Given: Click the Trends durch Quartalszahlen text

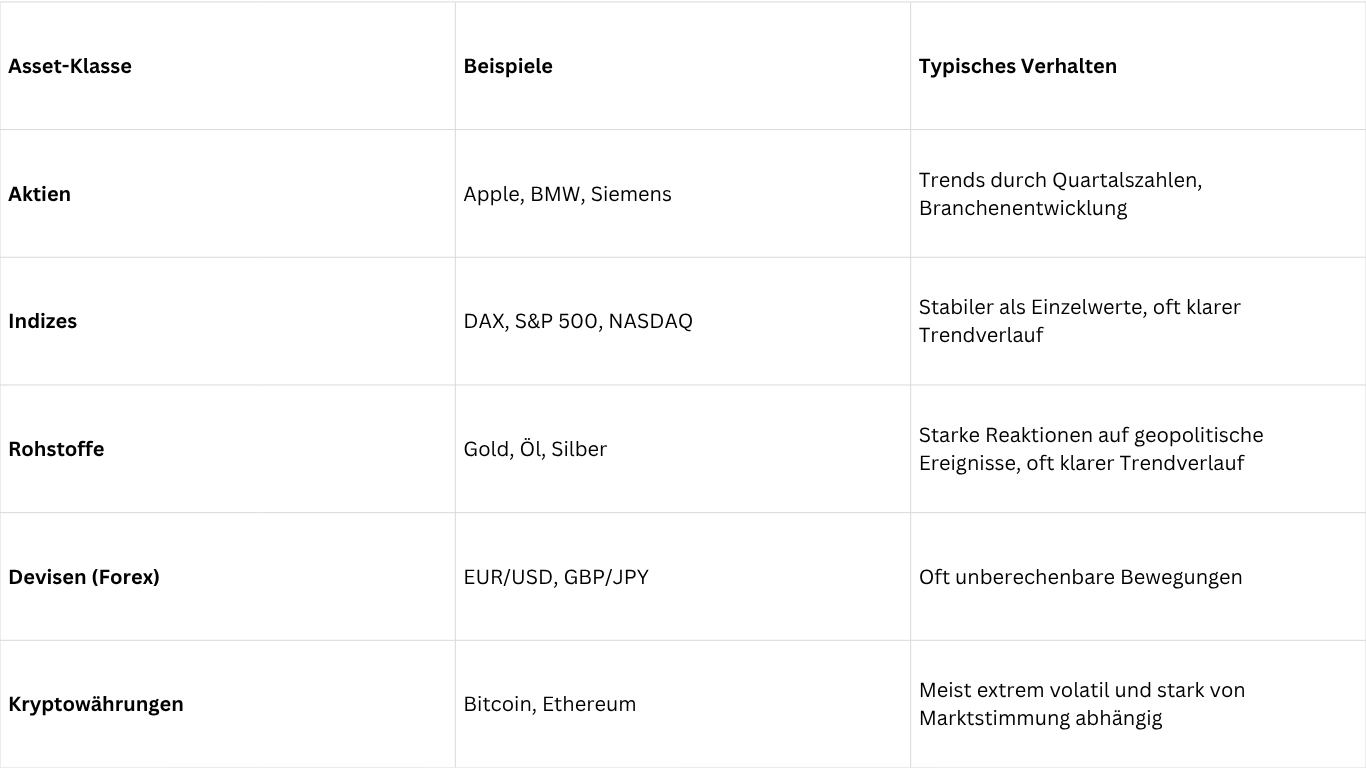Looking at the screenshot, I should pyautogui.click(x=1060, y=180).
